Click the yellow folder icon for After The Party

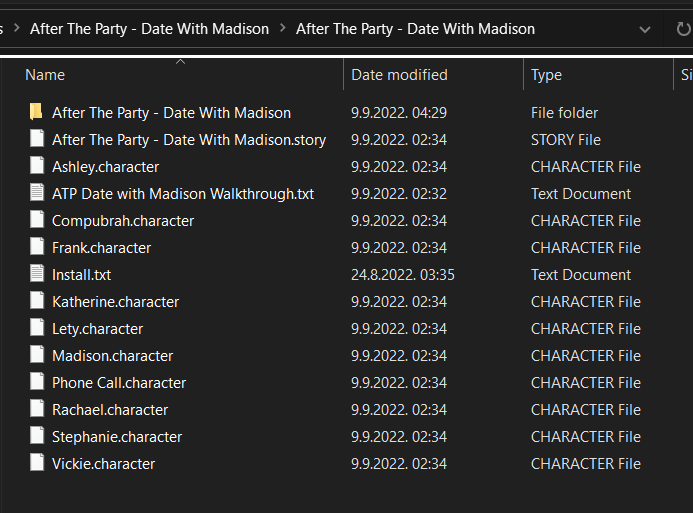(x=36, y=113)
